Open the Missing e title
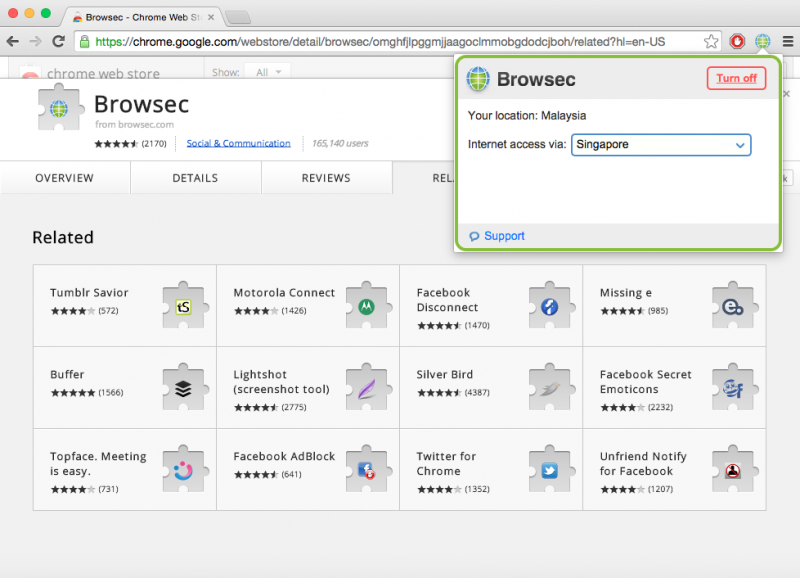 [x=626, y=292]
